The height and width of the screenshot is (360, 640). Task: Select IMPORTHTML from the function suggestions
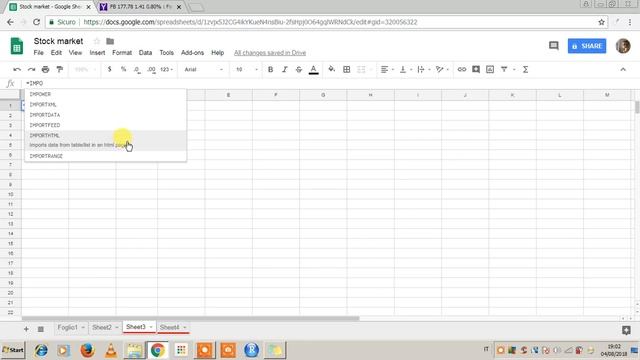pyautogui.click(x=106, y=140)
